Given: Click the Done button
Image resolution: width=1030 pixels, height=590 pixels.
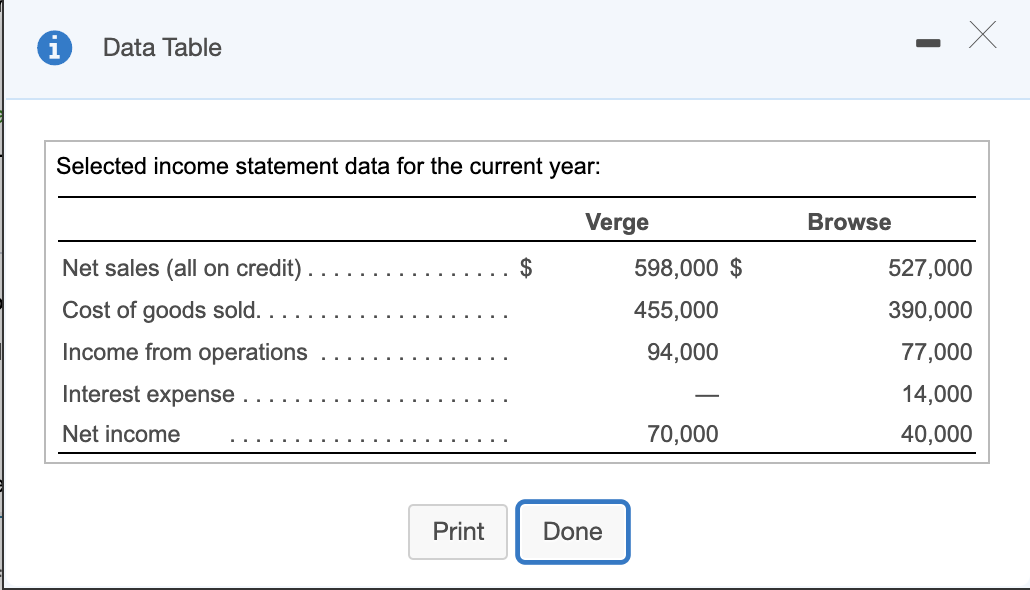Looking at the screenshot, I should pos(572,532).
